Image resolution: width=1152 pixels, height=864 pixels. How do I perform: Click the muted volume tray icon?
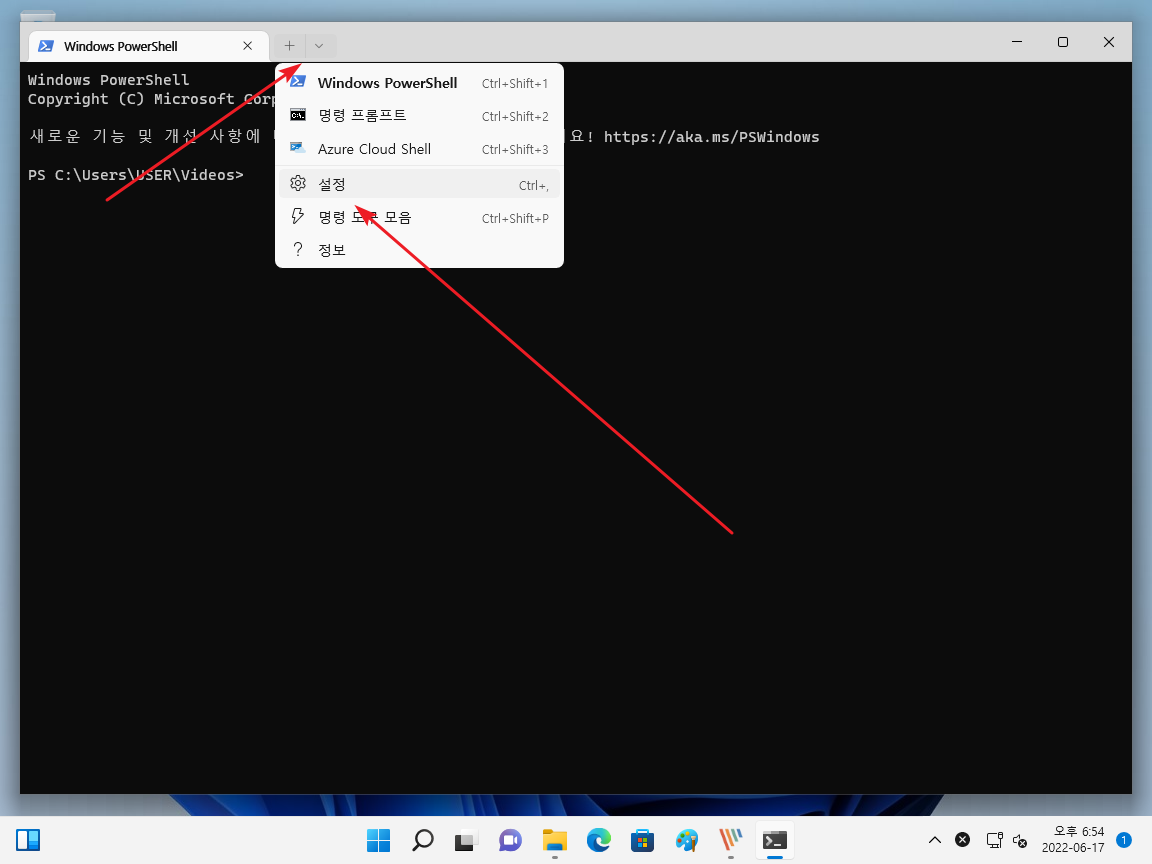tap(1020, 840)
